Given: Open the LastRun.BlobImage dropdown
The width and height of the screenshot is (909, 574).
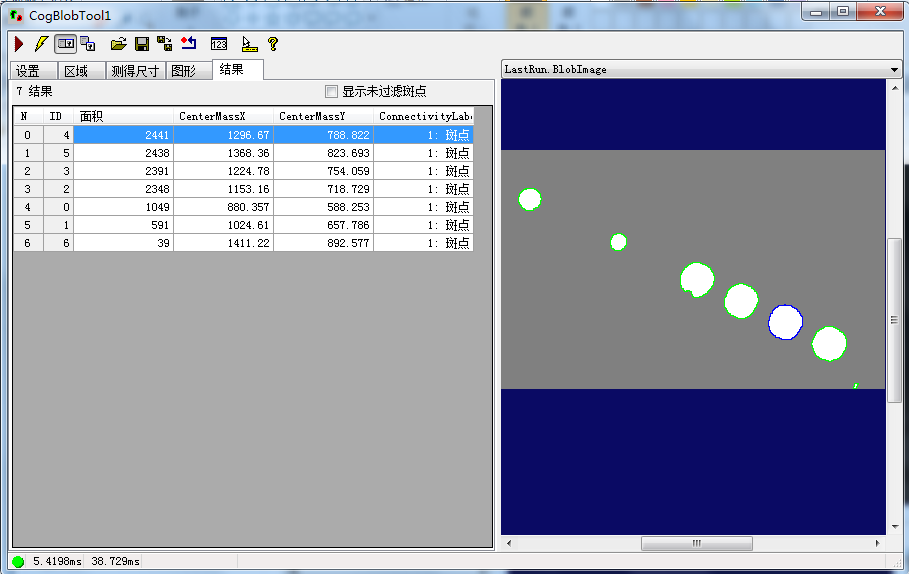Looking at the screenshot, I should tap(894, 70).
